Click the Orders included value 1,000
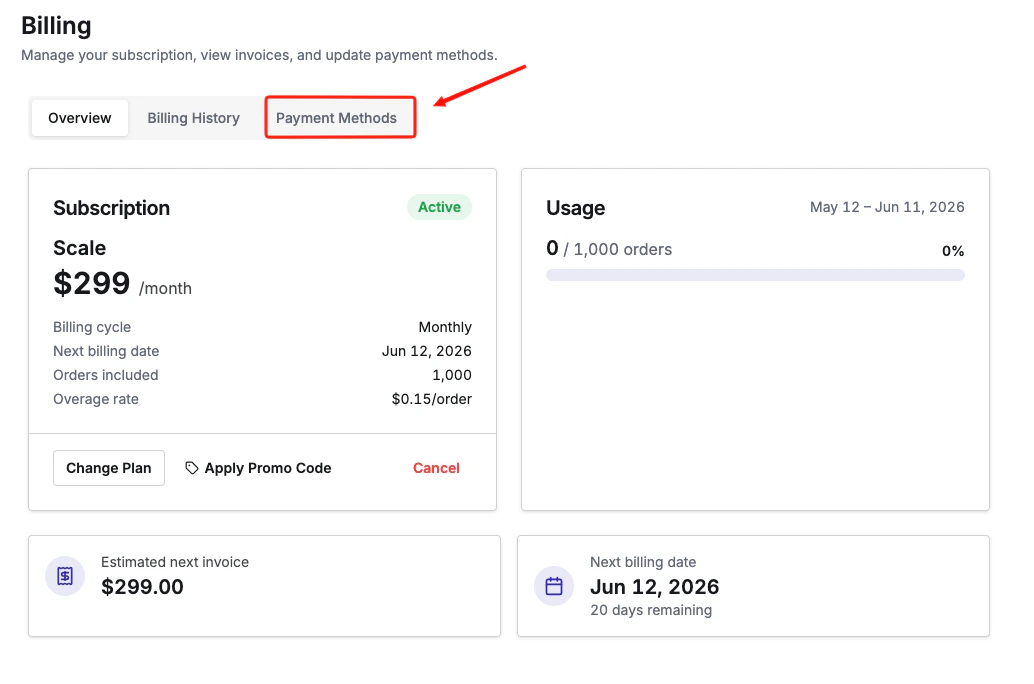The width and height of the screenshot is (1034, 684). 452,375
